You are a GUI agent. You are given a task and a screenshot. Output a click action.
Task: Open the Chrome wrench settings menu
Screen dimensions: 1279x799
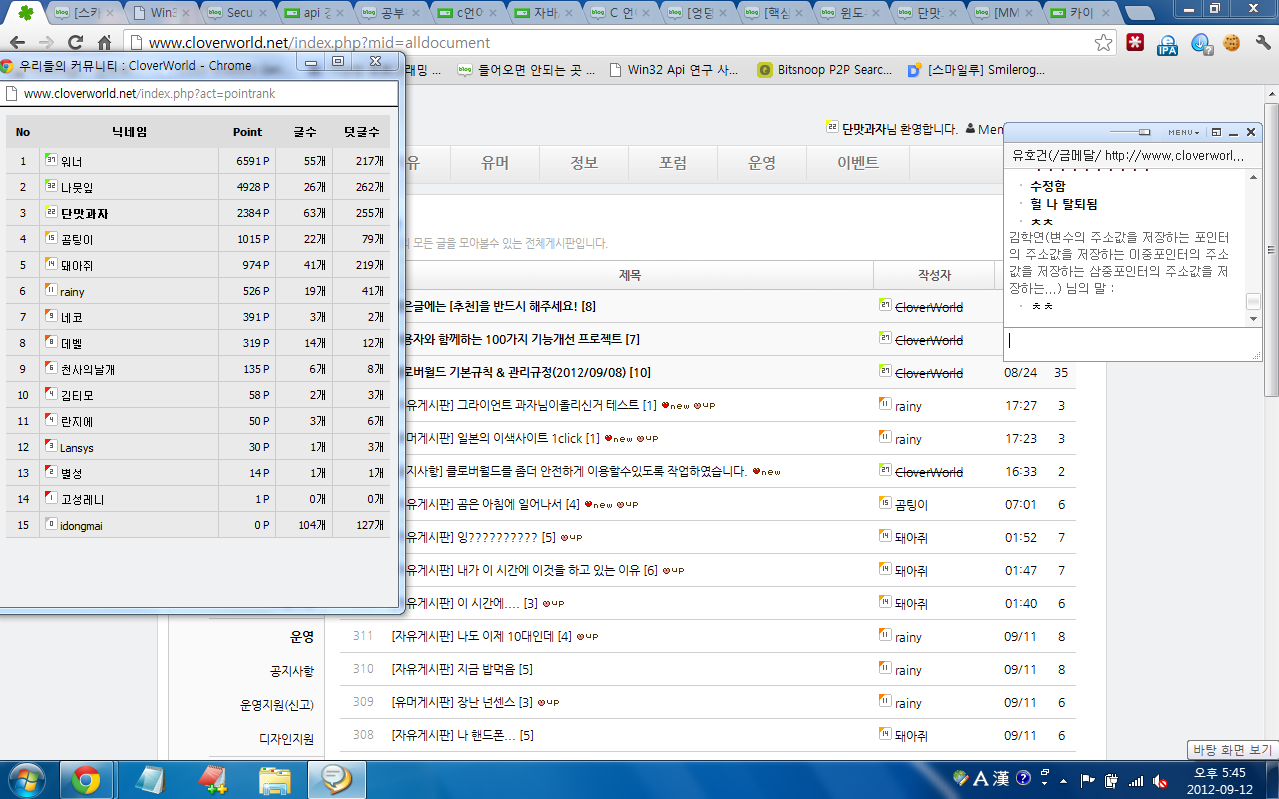(x=1262, y=43)
